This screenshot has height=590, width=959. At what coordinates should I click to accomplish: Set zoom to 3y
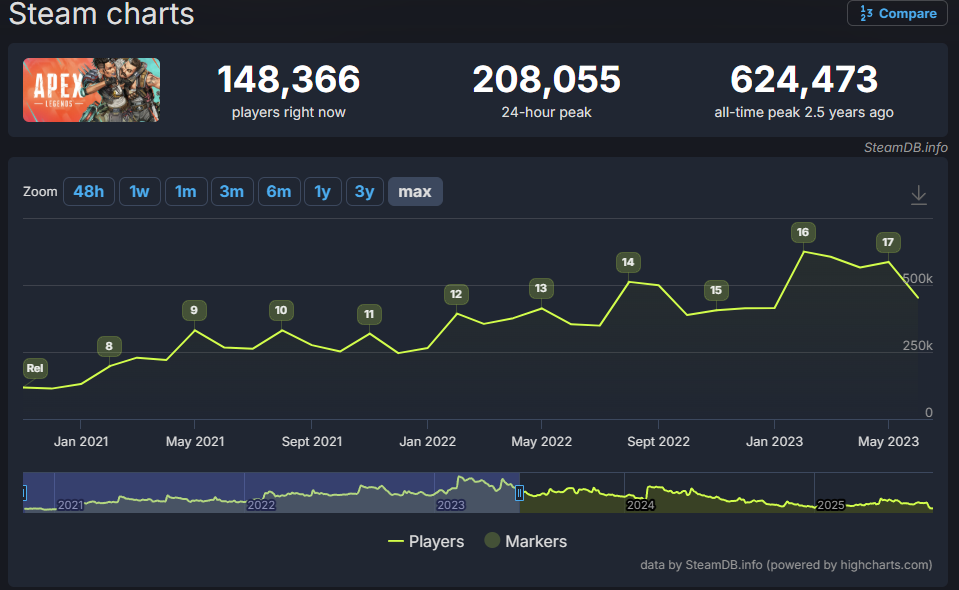[x=365, y=191]
